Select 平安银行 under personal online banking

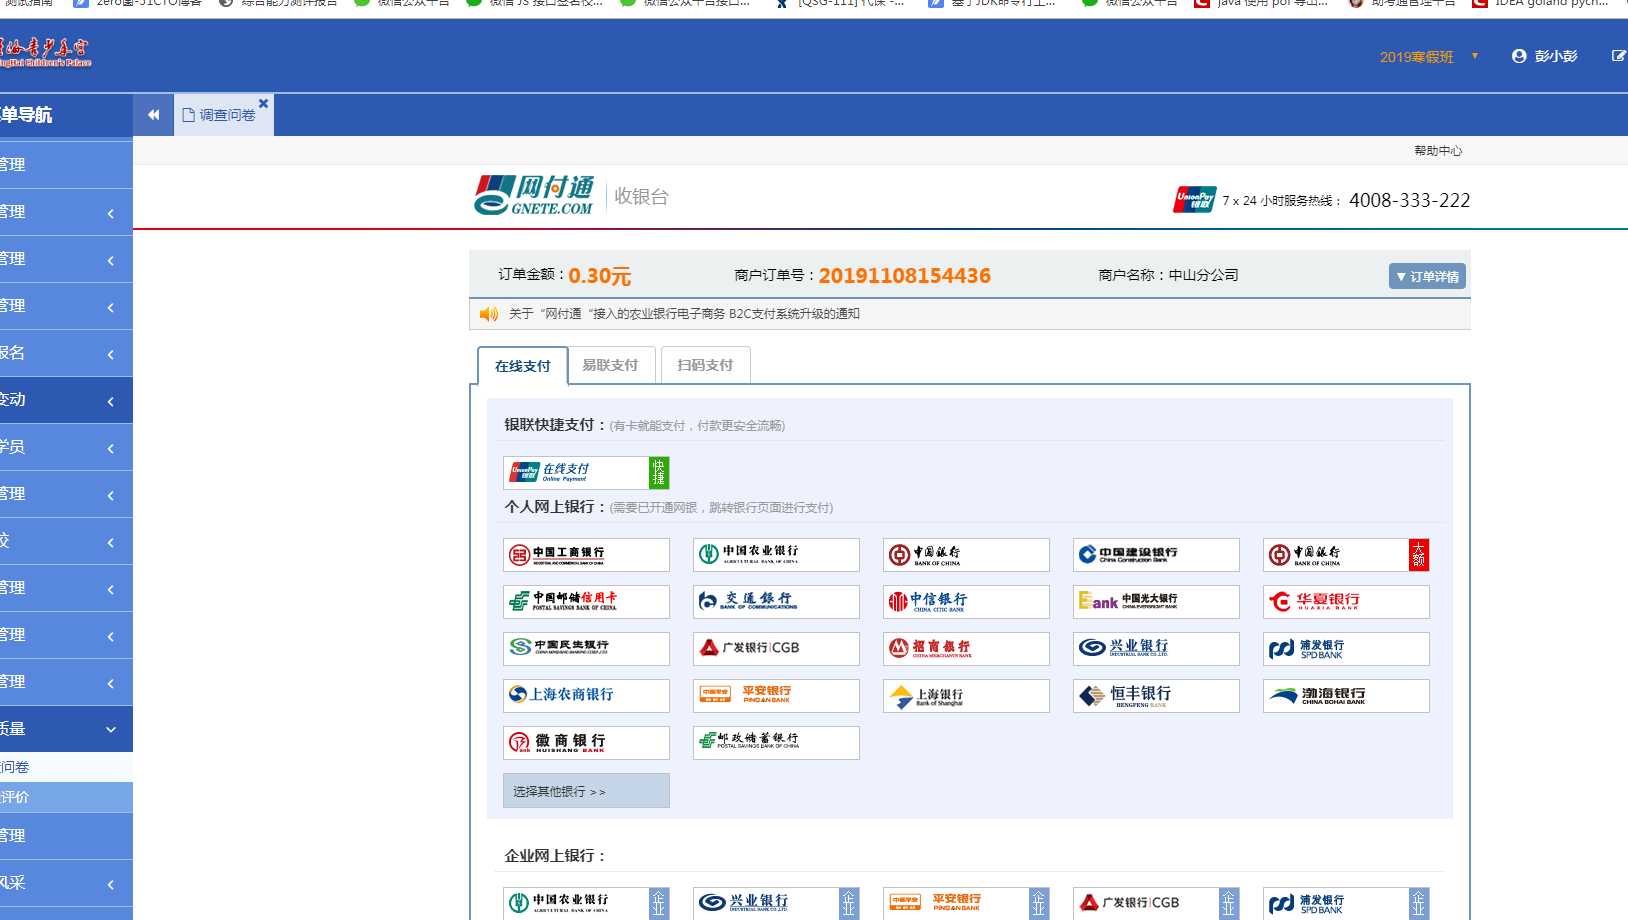[x=776, y=696]
